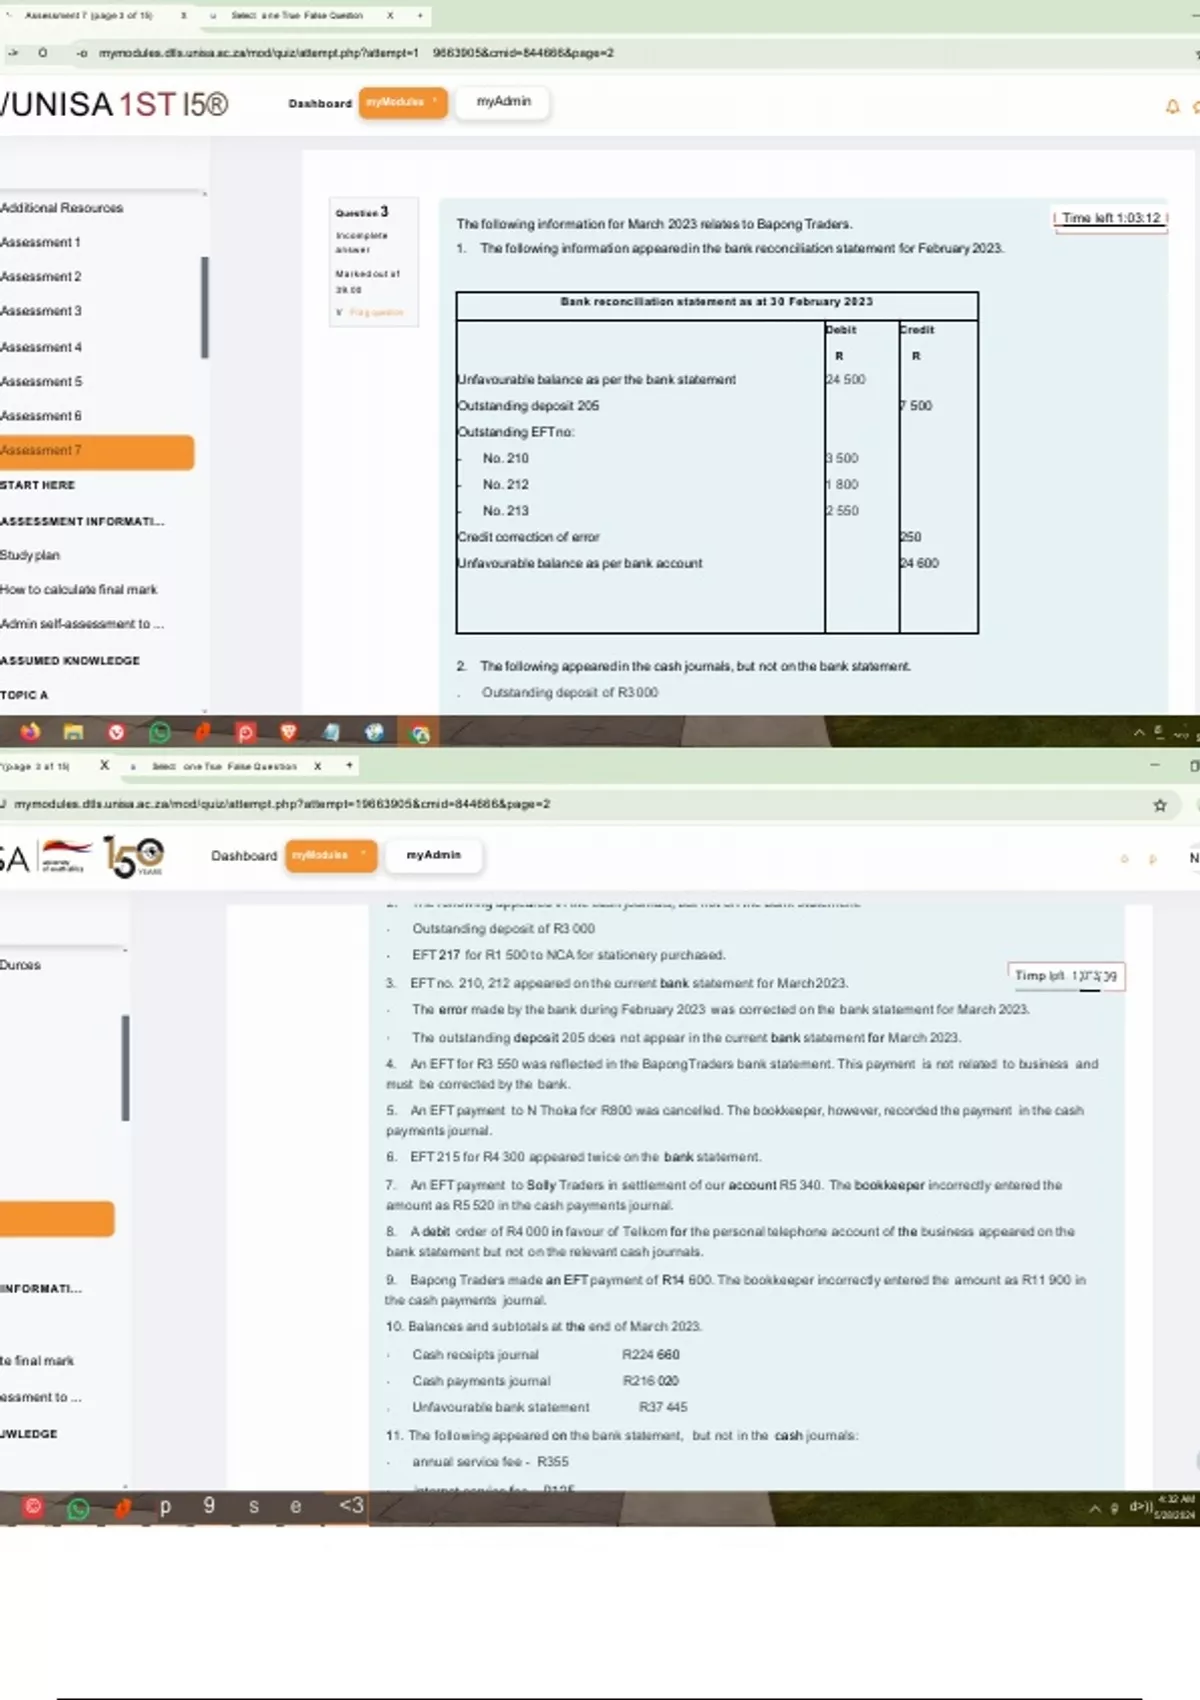Open the myAdmin menu in top header
Viewport: 1200px width, 1700px height.
(503, 102)
